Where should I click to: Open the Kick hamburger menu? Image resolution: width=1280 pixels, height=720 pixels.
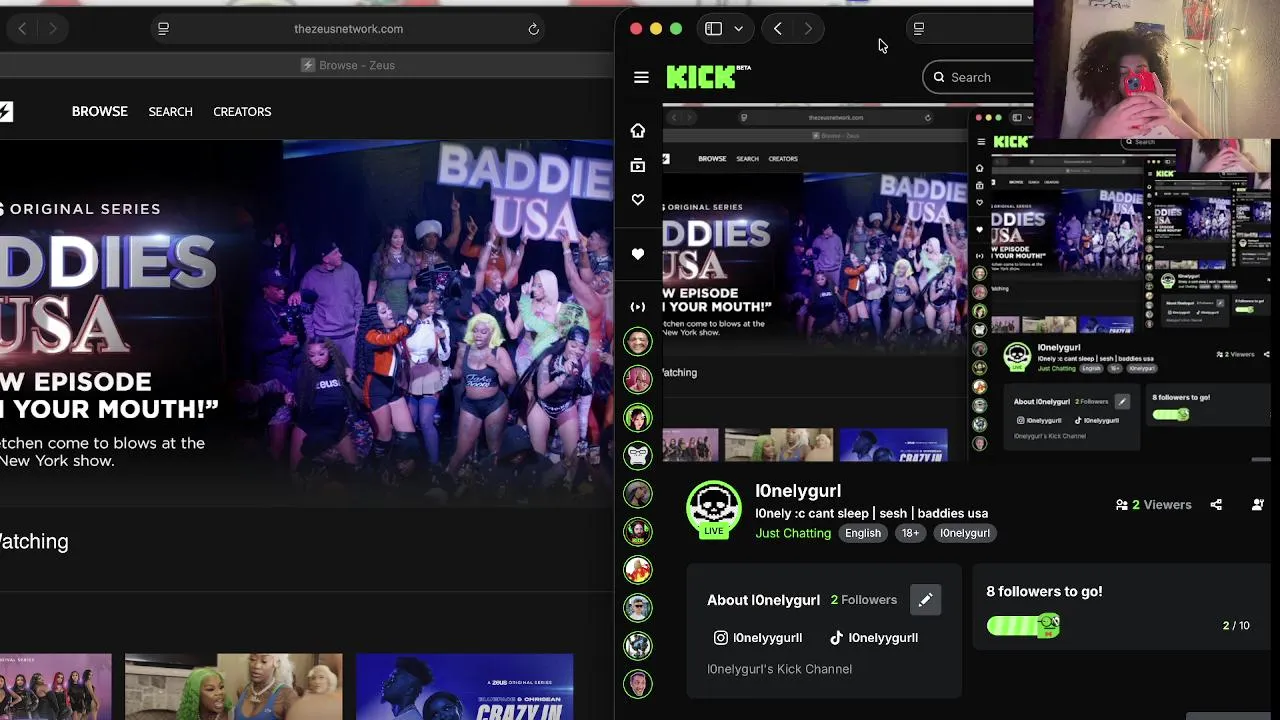tap(641, 77)
